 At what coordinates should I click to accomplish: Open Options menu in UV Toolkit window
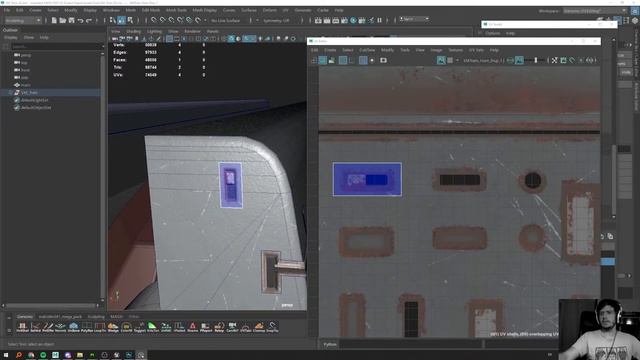(493, 33)
